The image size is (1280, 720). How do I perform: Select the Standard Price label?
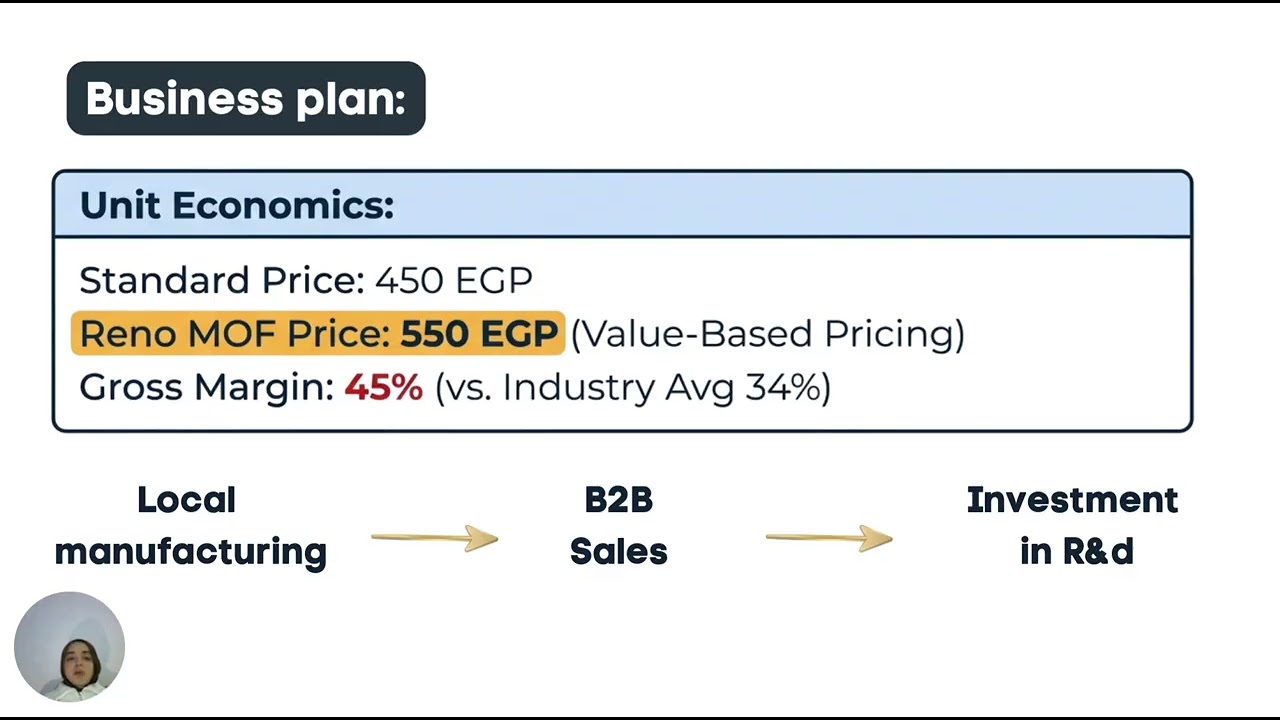click(222, 280)
